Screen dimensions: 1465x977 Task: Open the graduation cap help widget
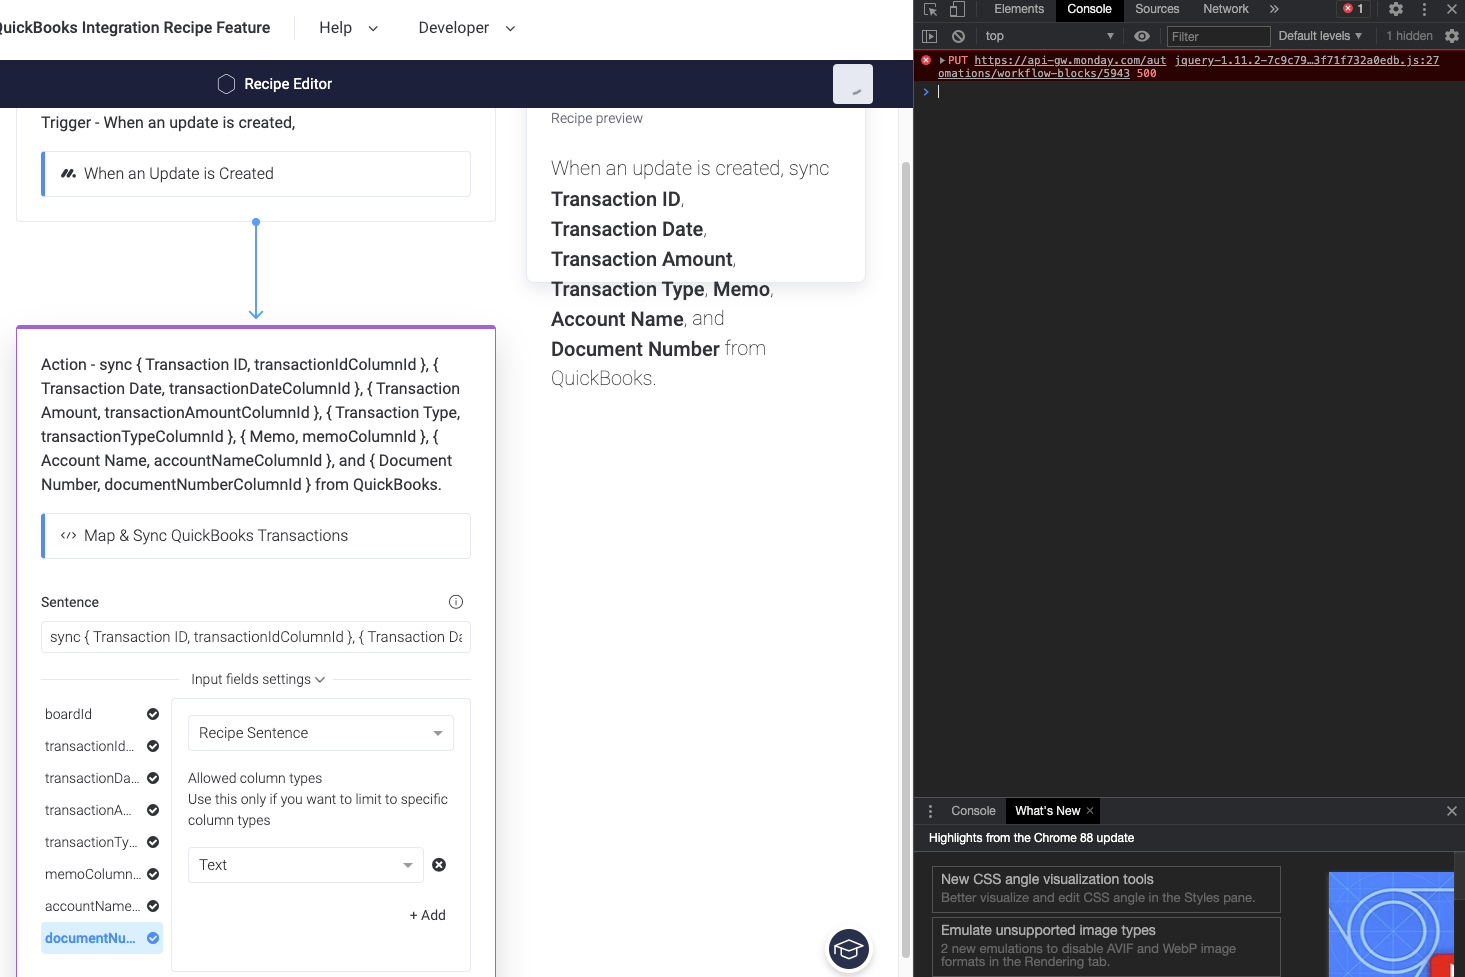[x=848, y=949]
